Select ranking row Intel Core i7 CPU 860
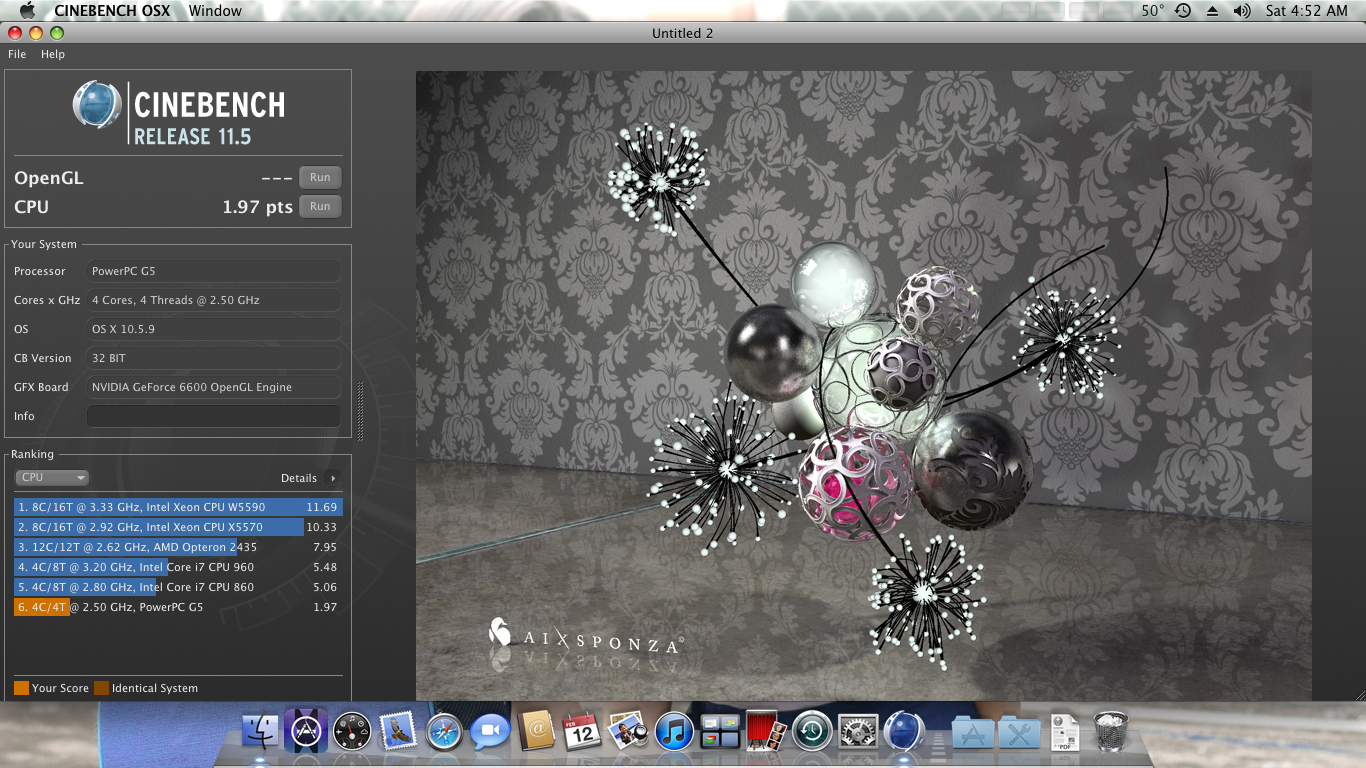The height and width of the screenshot is (768, 1366). click(x=178, y=587)
